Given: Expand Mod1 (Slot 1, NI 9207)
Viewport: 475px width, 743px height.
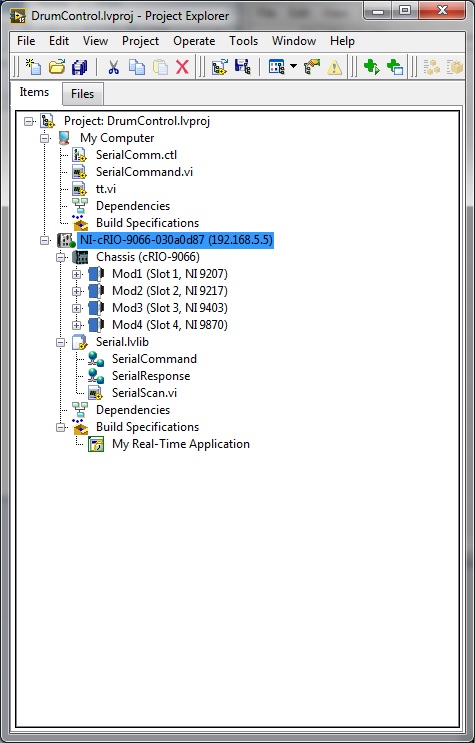Looking at the screenshot, I should [76, 274].
